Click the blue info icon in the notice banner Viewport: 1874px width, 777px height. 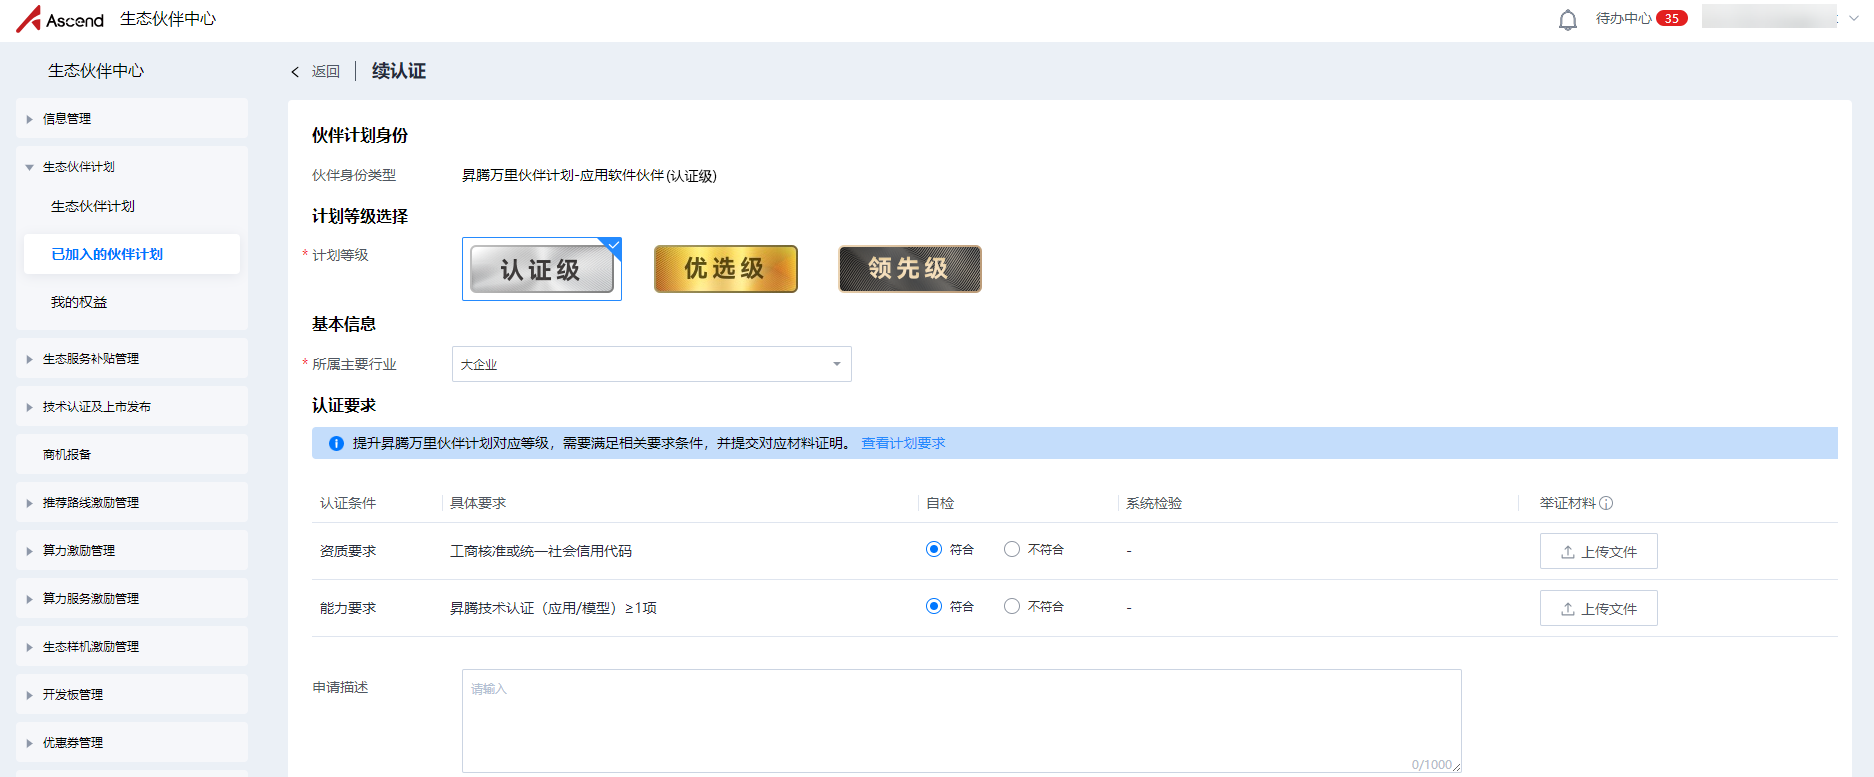click(336, 443)
